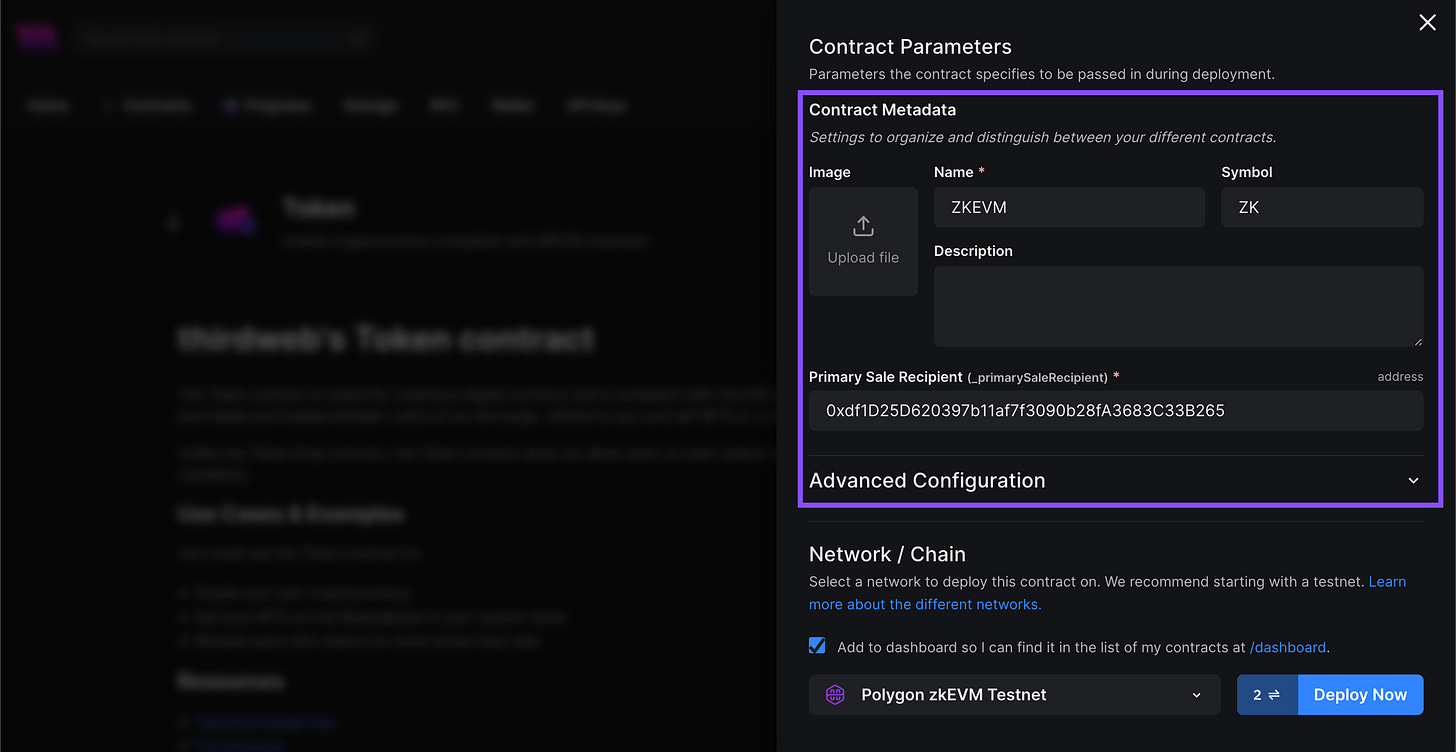Click the Name field containing ZKEVM
1456x752 pixels.
[1069, 207]
